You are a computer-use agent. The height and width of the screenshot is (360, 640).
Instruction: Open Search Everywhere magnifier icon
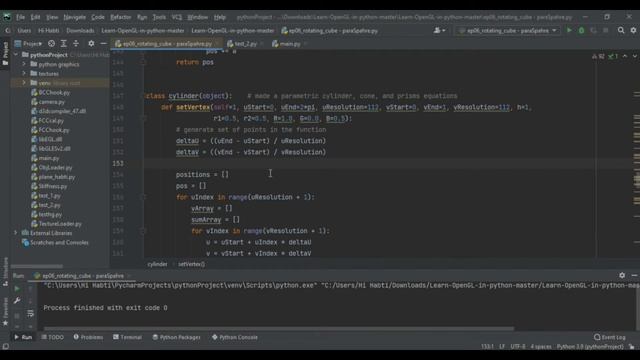point(621,30)
